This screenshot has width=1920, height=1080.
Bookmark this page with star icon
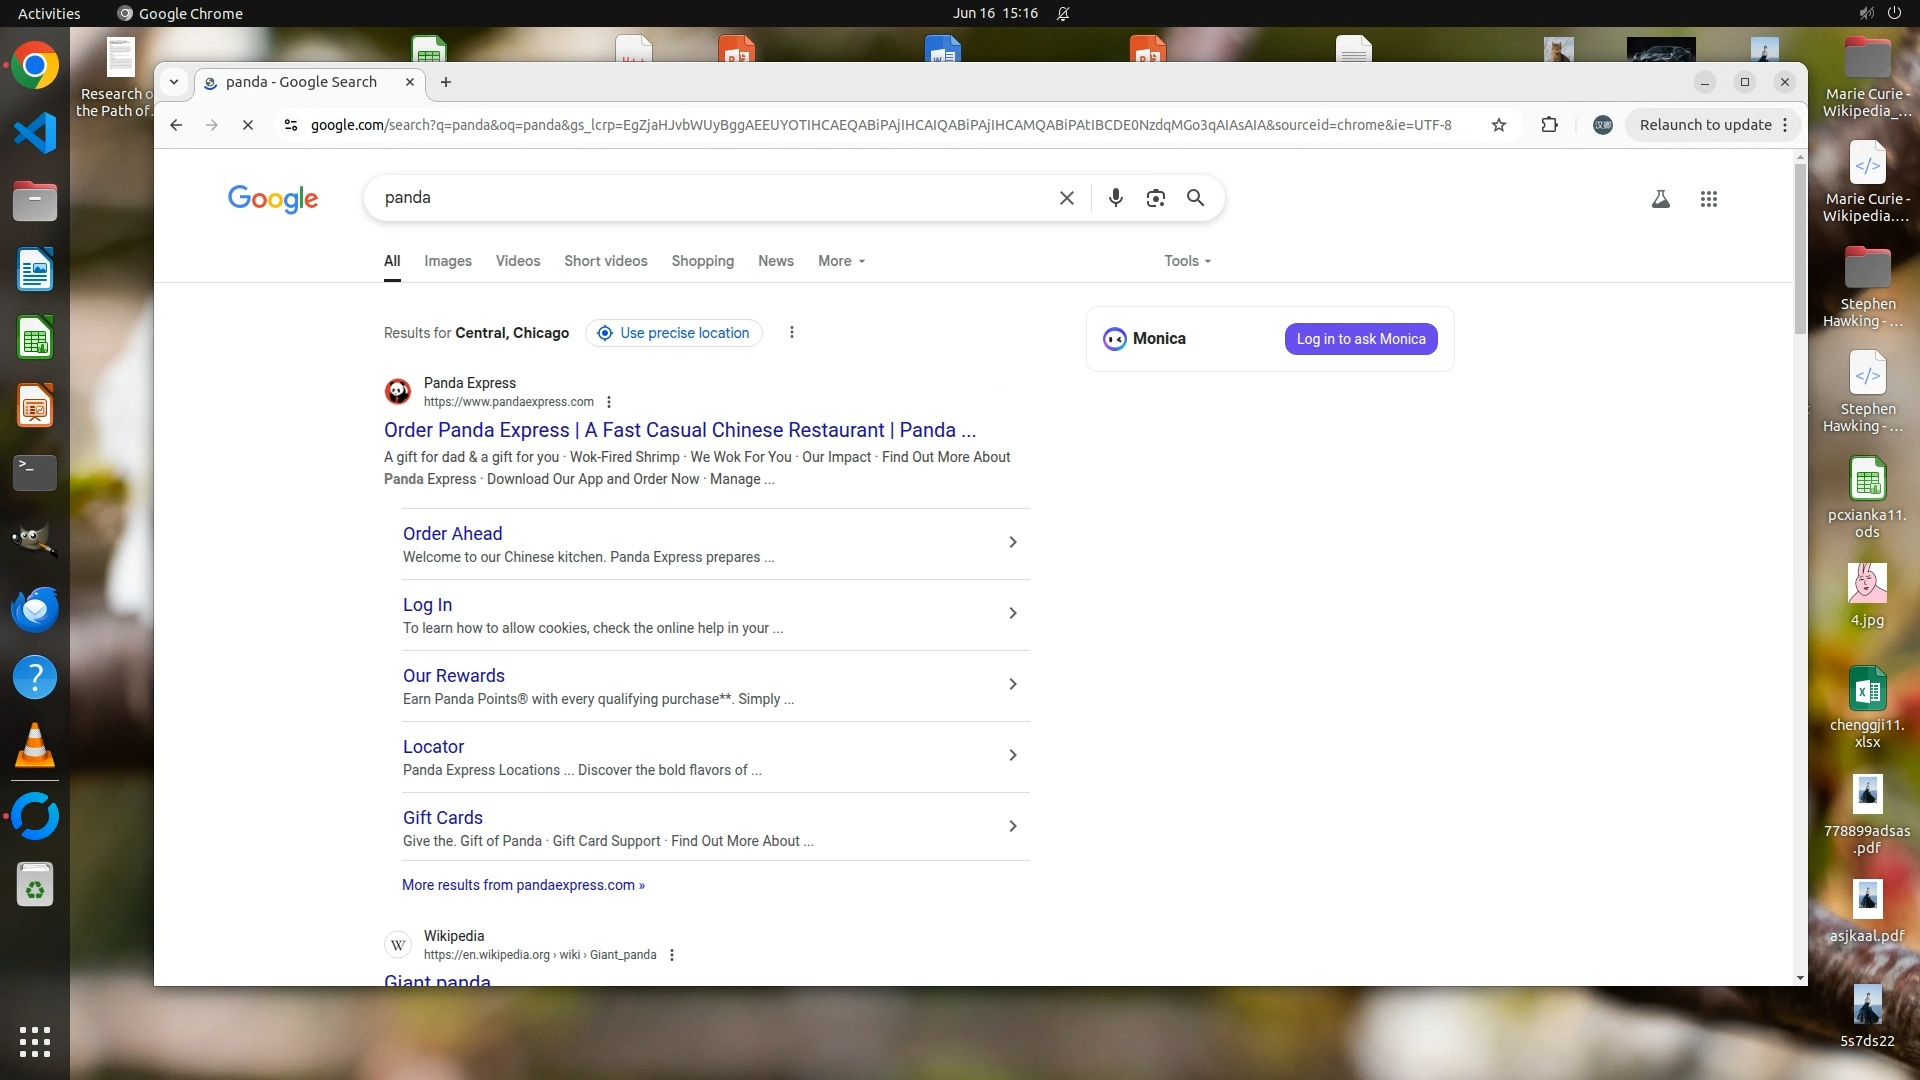click(x=1498, y=125)
